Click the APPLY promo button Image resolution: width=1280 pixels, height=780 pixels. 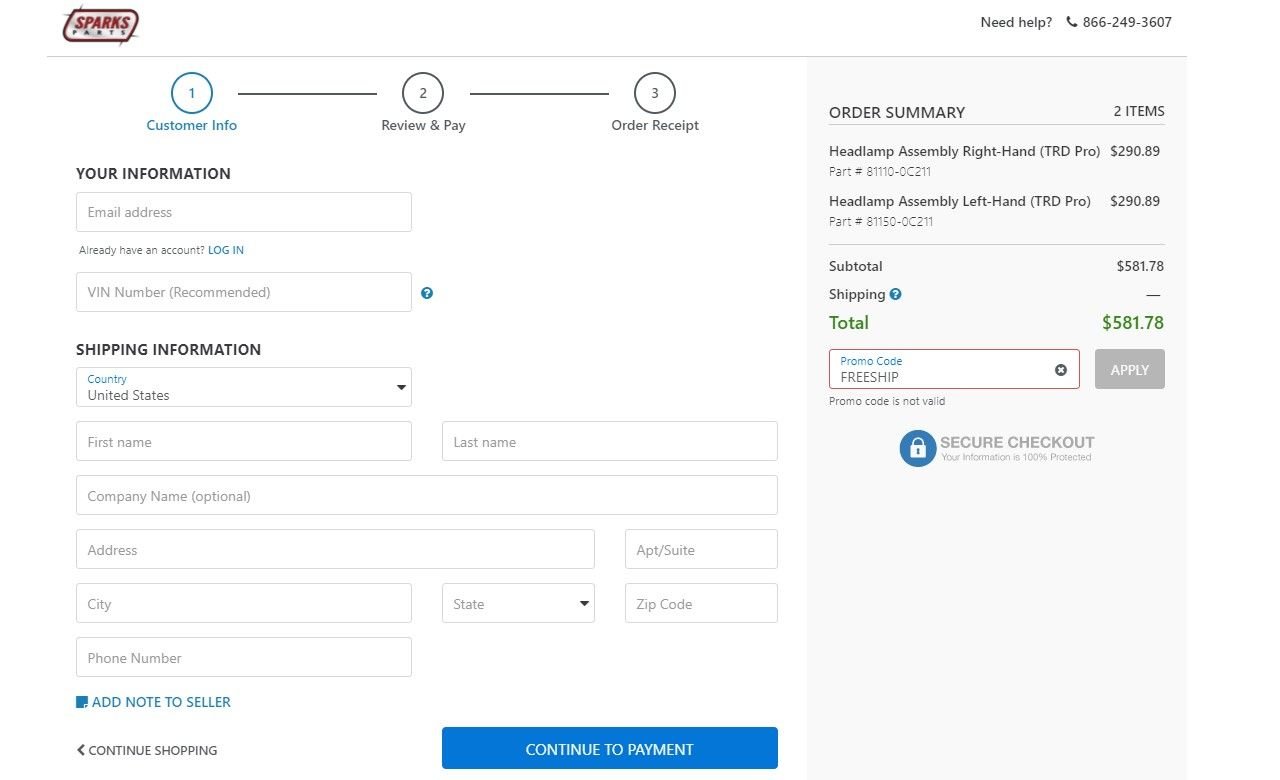click(x=1130, y=369)
